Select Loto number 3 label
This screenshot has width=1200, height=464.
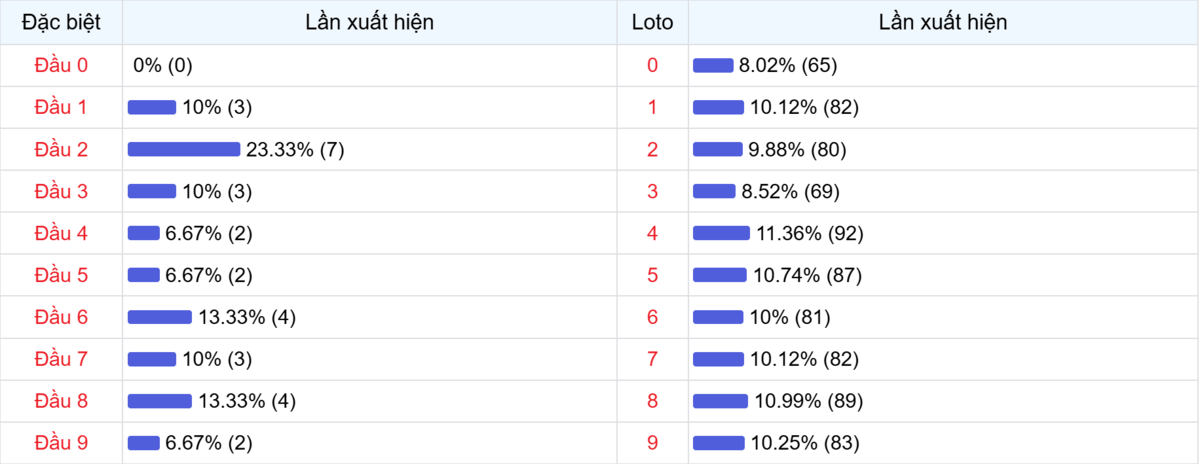(x=652, y=191)
